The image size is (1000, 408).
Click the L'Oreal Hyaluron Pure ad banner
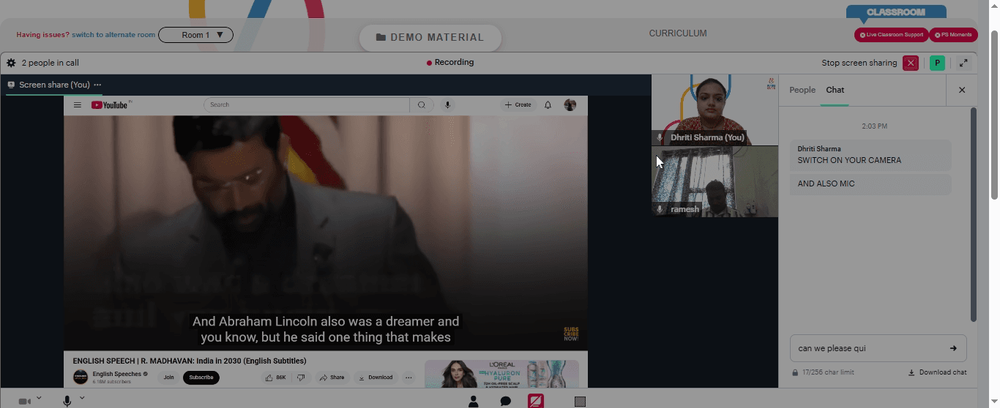click(x=501, y=374)
